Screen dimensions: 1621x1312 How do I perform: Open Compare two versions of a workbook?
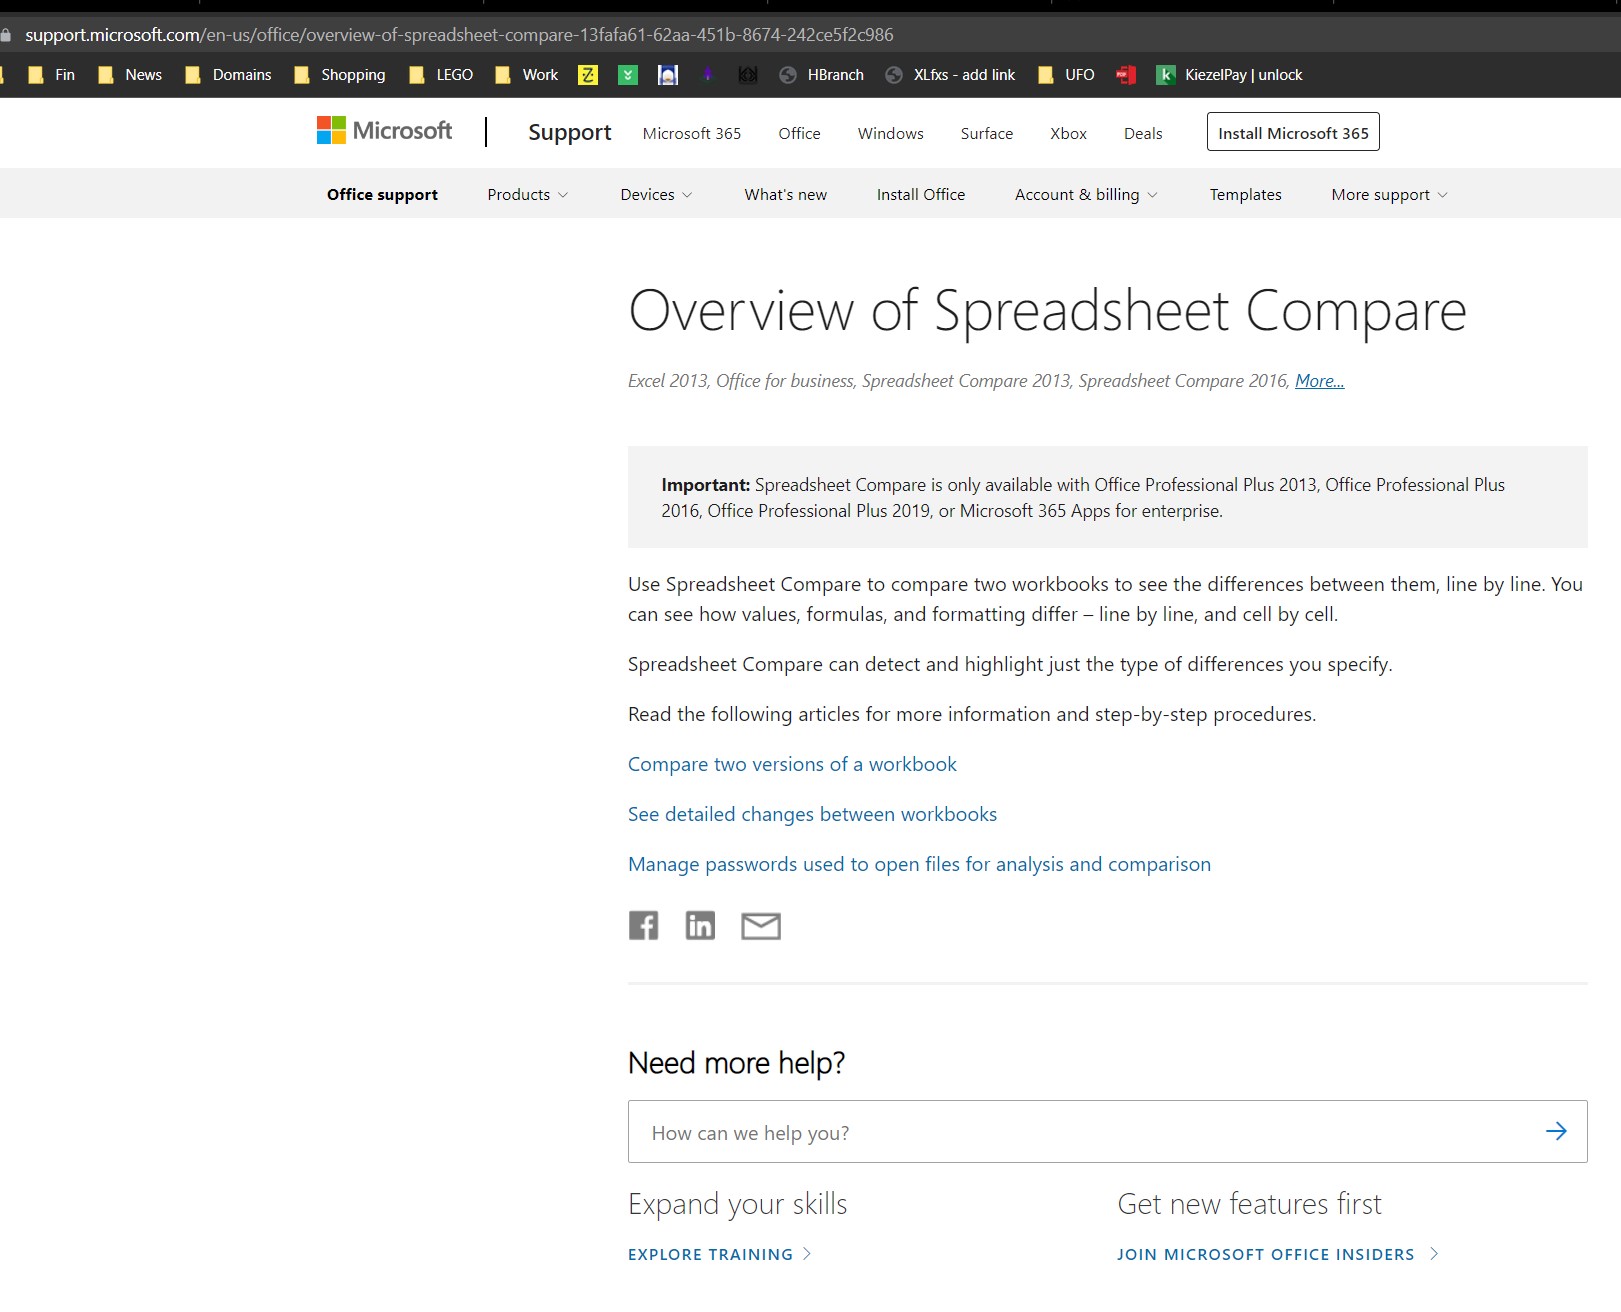pos(792,764)
